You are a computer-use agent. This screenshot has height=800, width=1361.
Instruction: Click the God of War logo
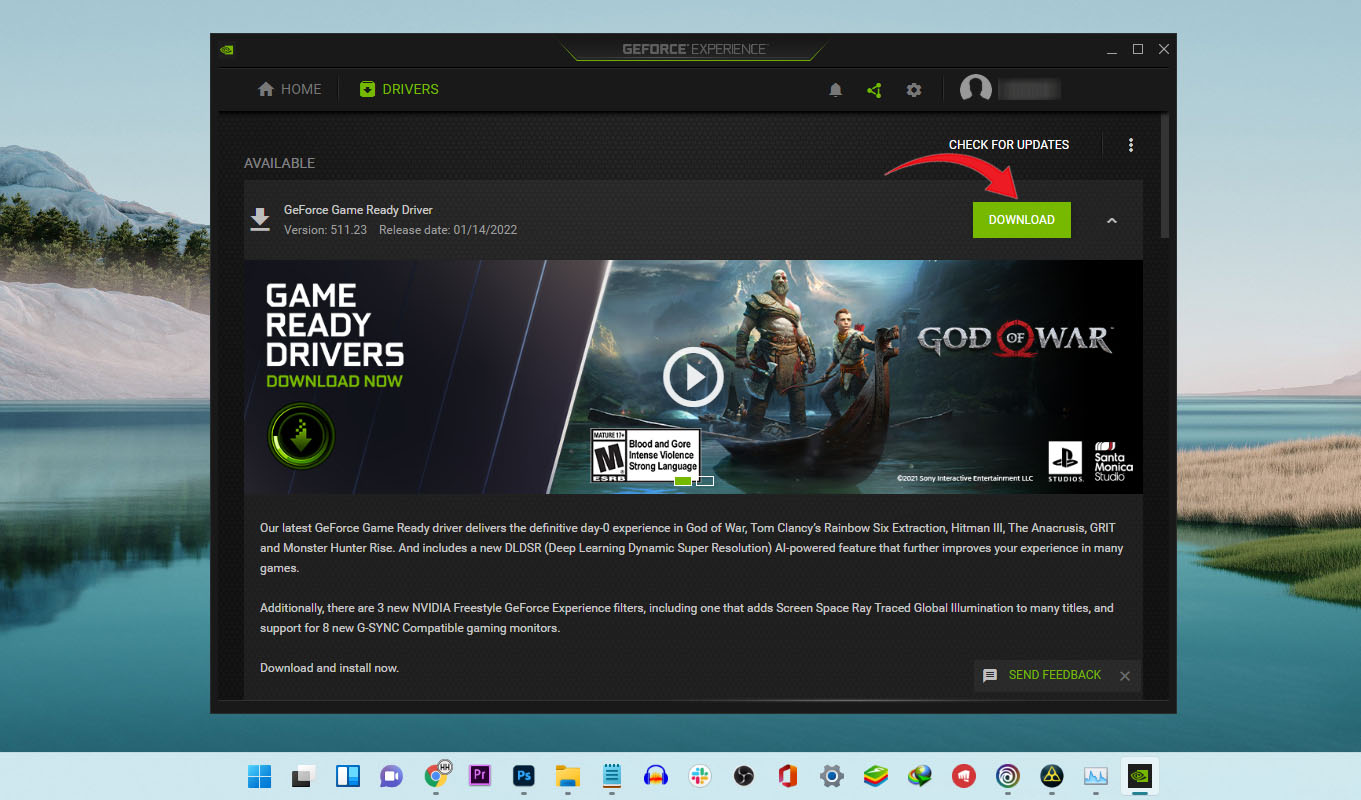(x=1015, y=339)
